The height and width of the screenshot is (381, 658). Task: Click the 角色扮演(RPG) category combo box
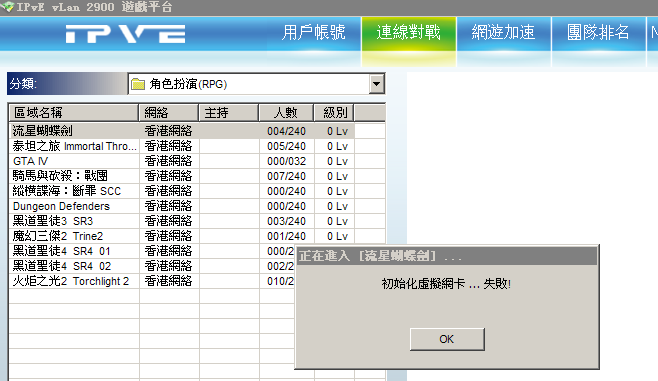[256, 84]
